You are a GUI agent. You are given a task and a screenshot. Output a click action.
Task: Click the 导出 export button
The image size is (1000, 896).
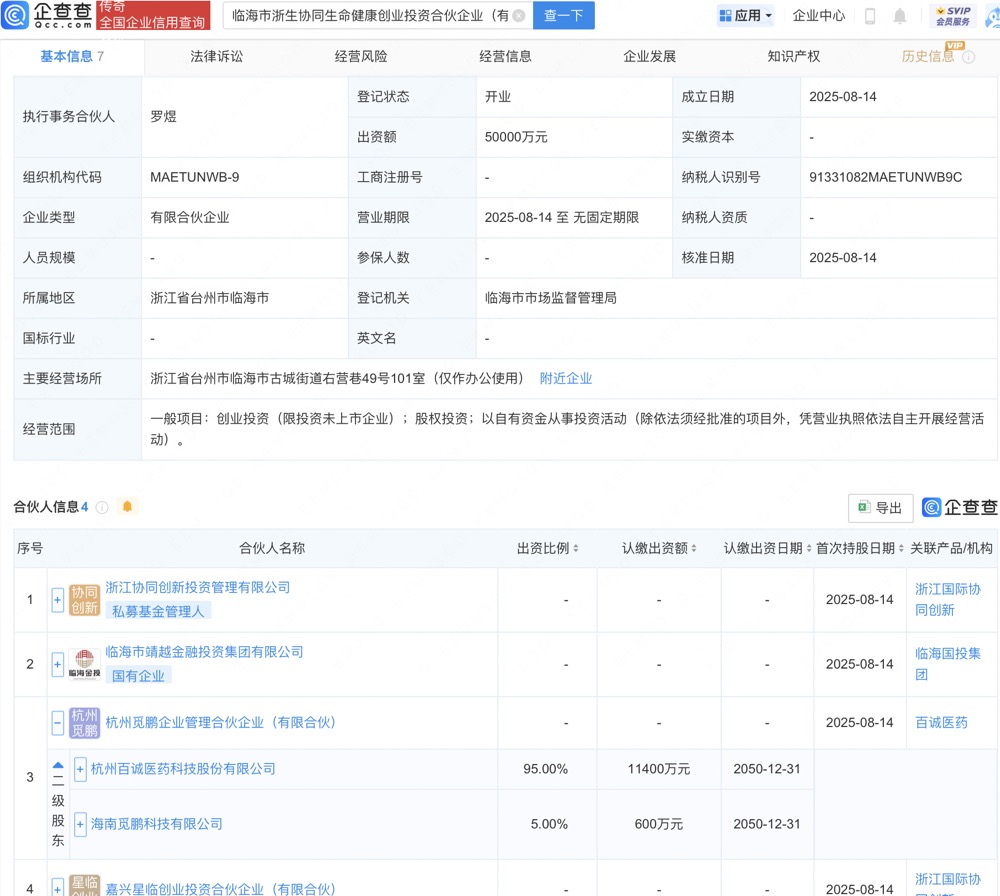[880, 508]
